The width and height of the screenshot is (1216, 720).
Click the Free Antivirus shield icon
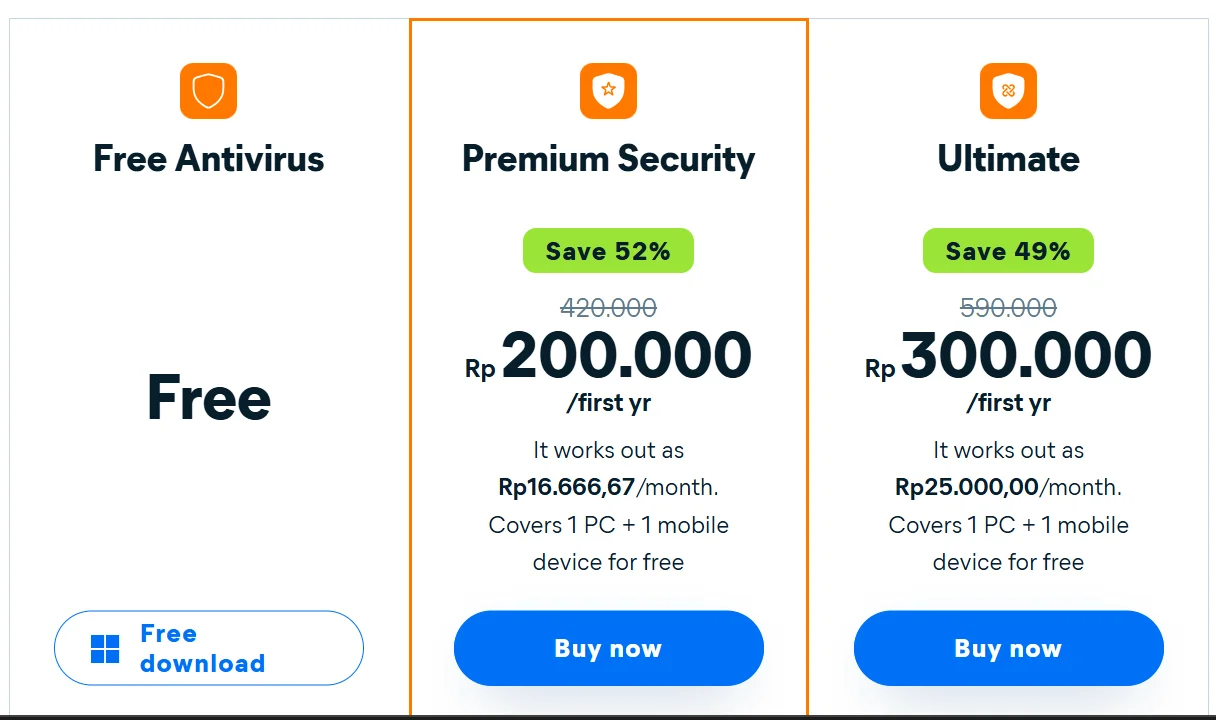tap(208, 91)
